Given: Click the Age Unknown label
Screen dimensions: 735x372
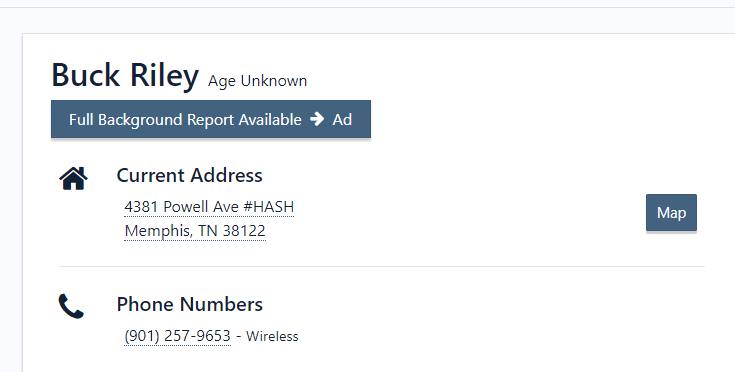Looking at the screenshot, I should 257,81.
